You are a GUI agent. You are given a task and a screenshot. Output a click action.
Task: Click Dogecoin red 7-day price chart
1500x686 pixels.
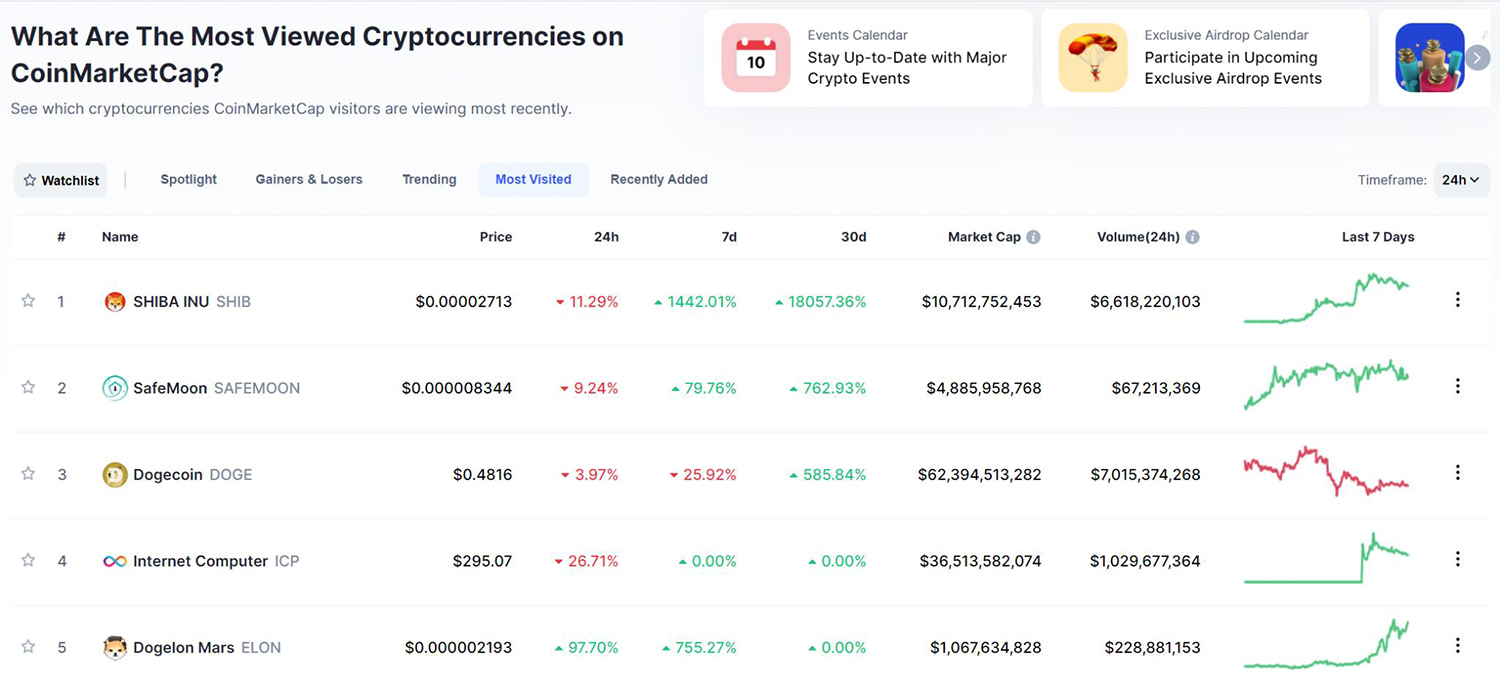[x=1326, y=471]
